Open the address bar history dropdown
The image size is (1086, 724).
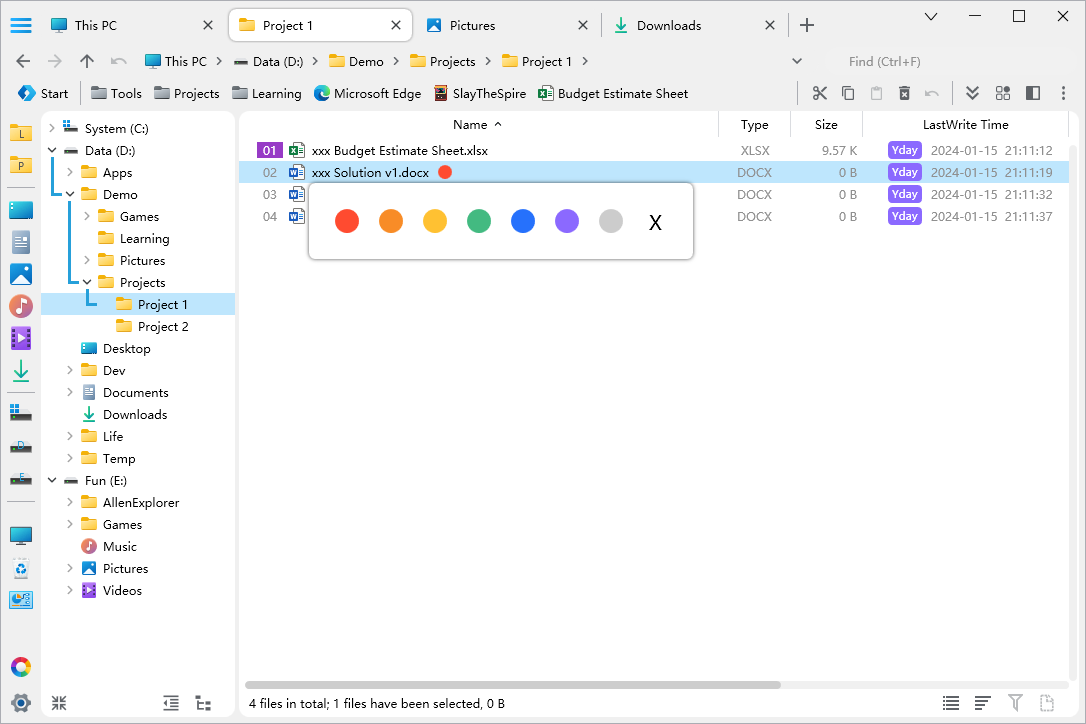[797, 61]
